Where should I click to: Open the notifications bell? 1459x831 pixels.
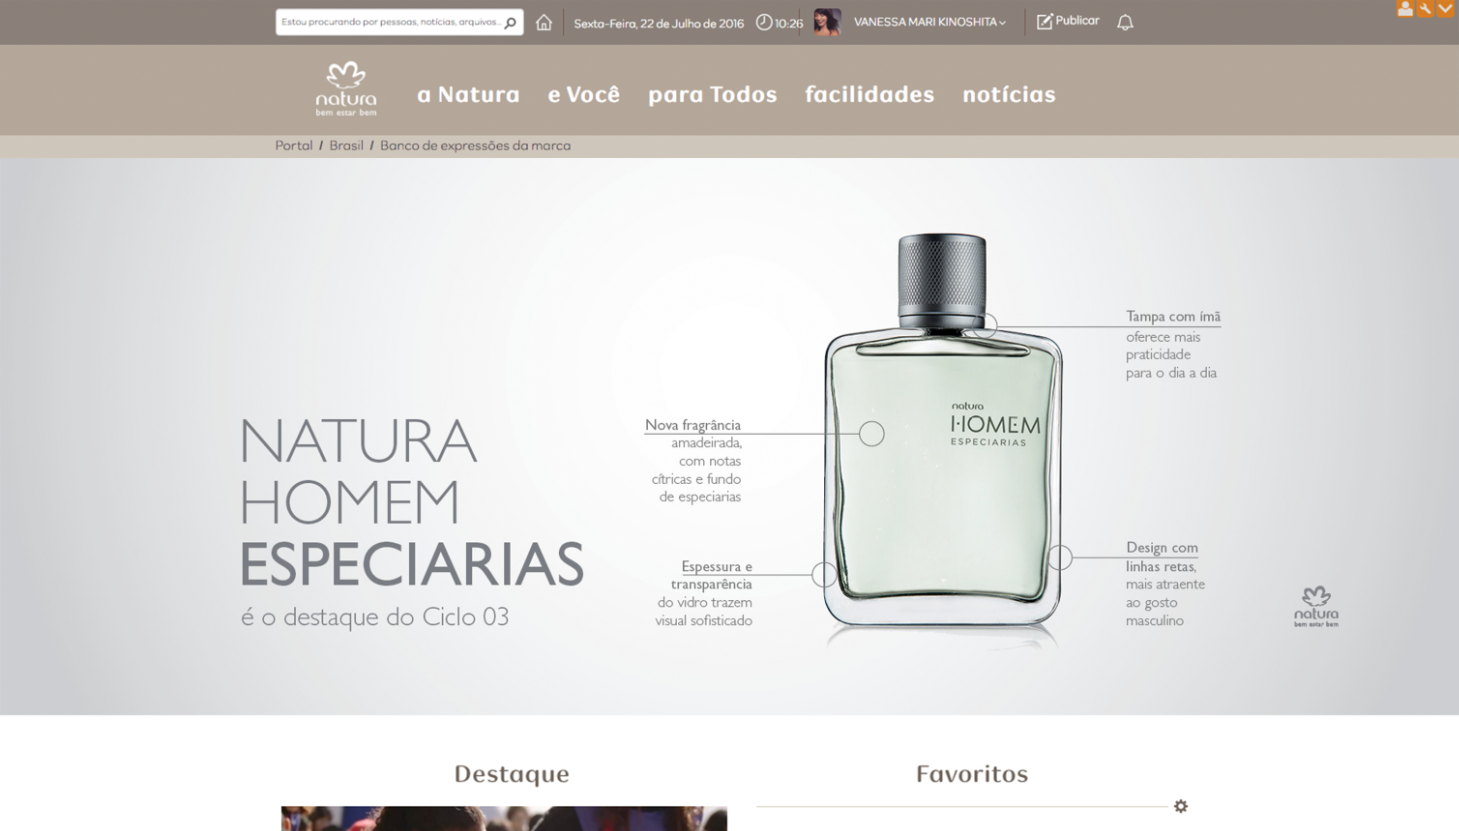click(1125, 22)
